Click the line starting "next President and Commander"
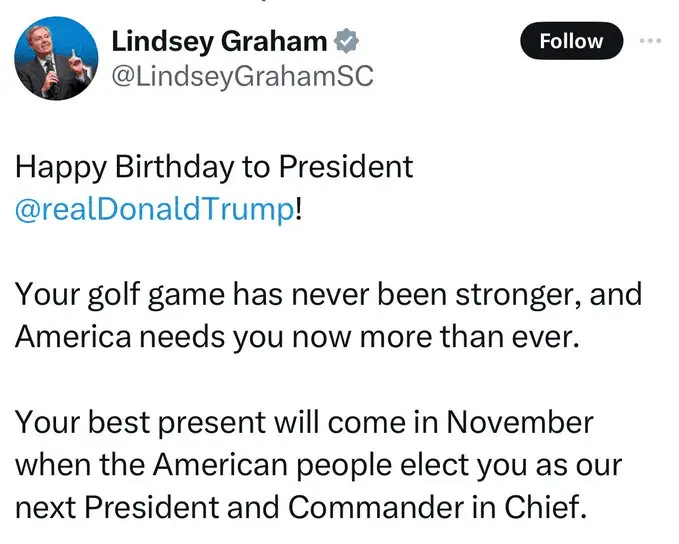 (298, 508)
